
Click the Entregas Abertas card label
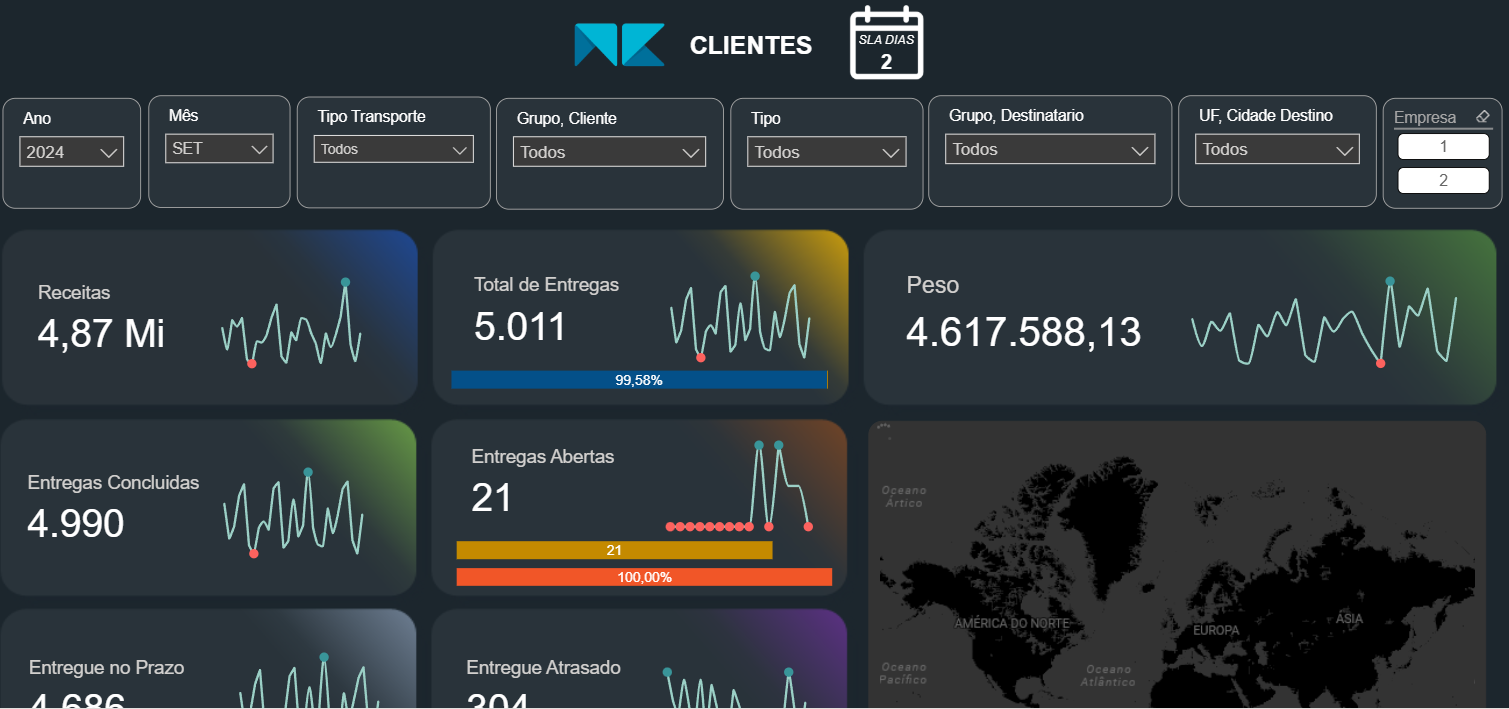(x=543, y=457)
